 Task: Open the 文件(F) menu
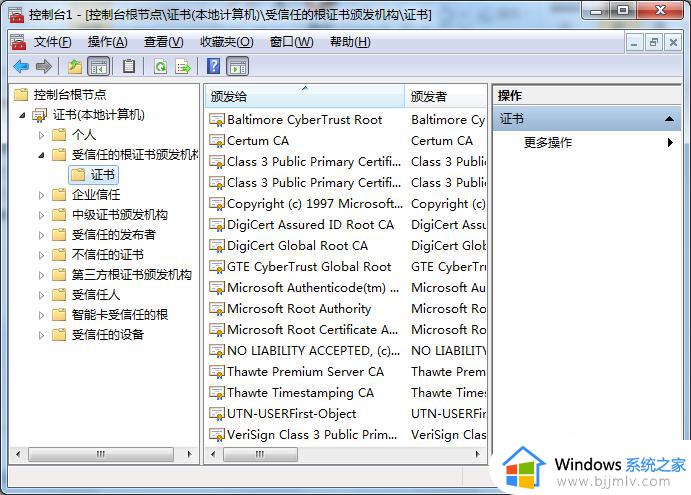click(x=52, y=42)
